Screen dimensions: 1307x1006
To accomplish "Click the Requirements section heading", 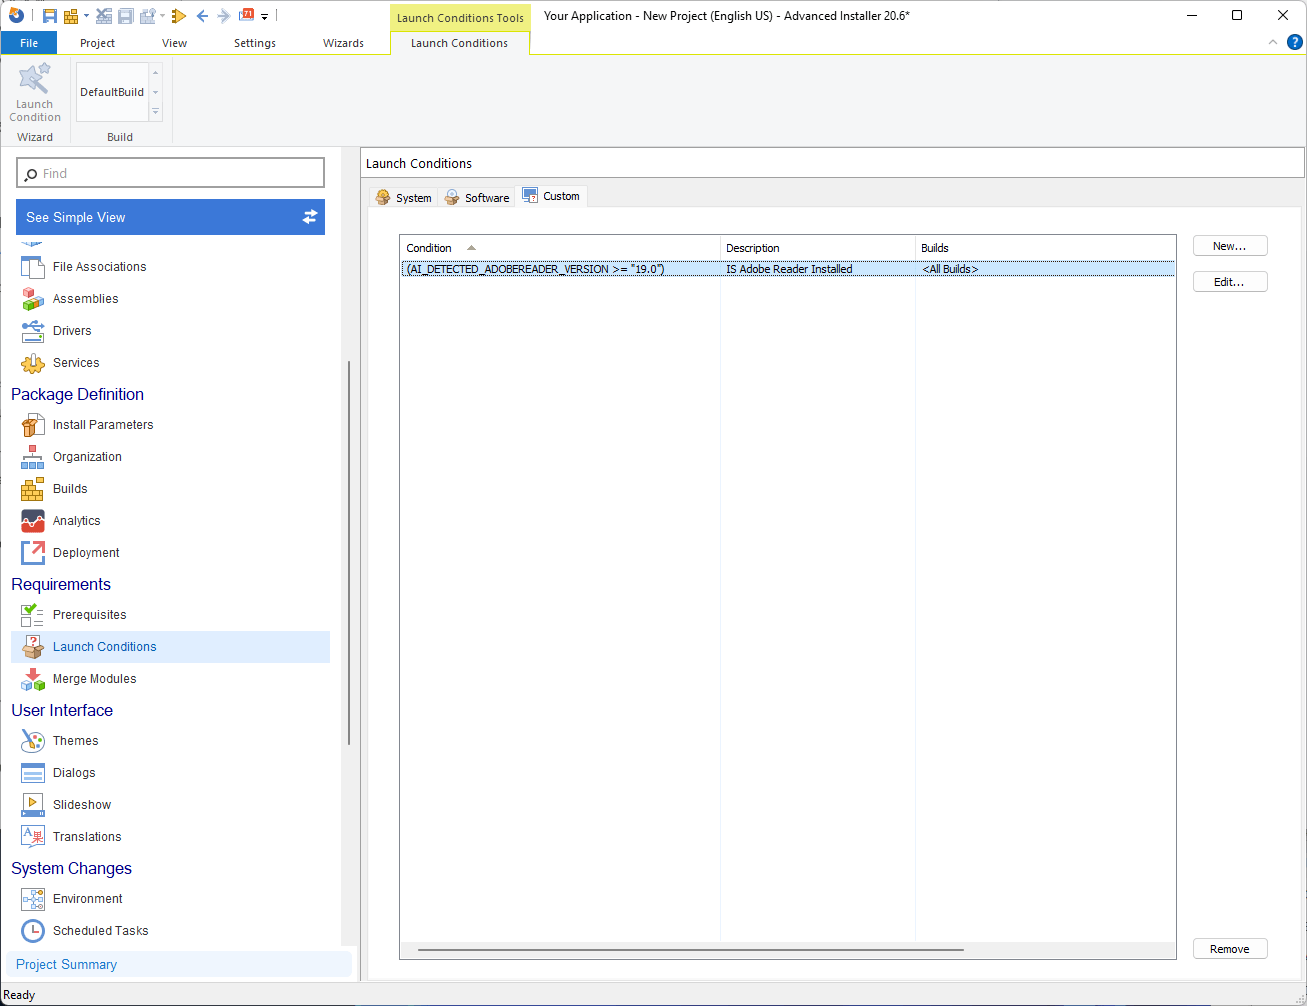I will pos(61,584).
